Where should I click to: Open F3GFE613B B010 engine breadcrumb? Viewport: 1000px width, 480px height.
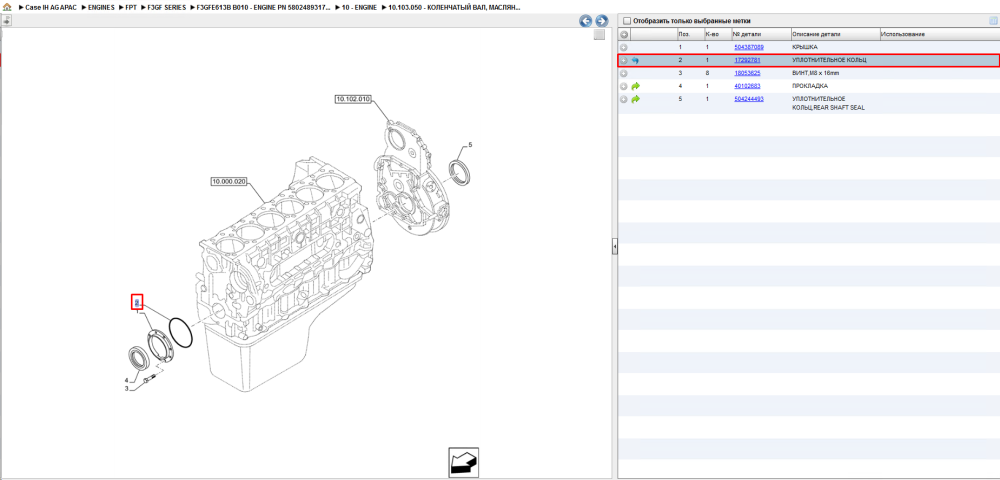coord(264,7)
